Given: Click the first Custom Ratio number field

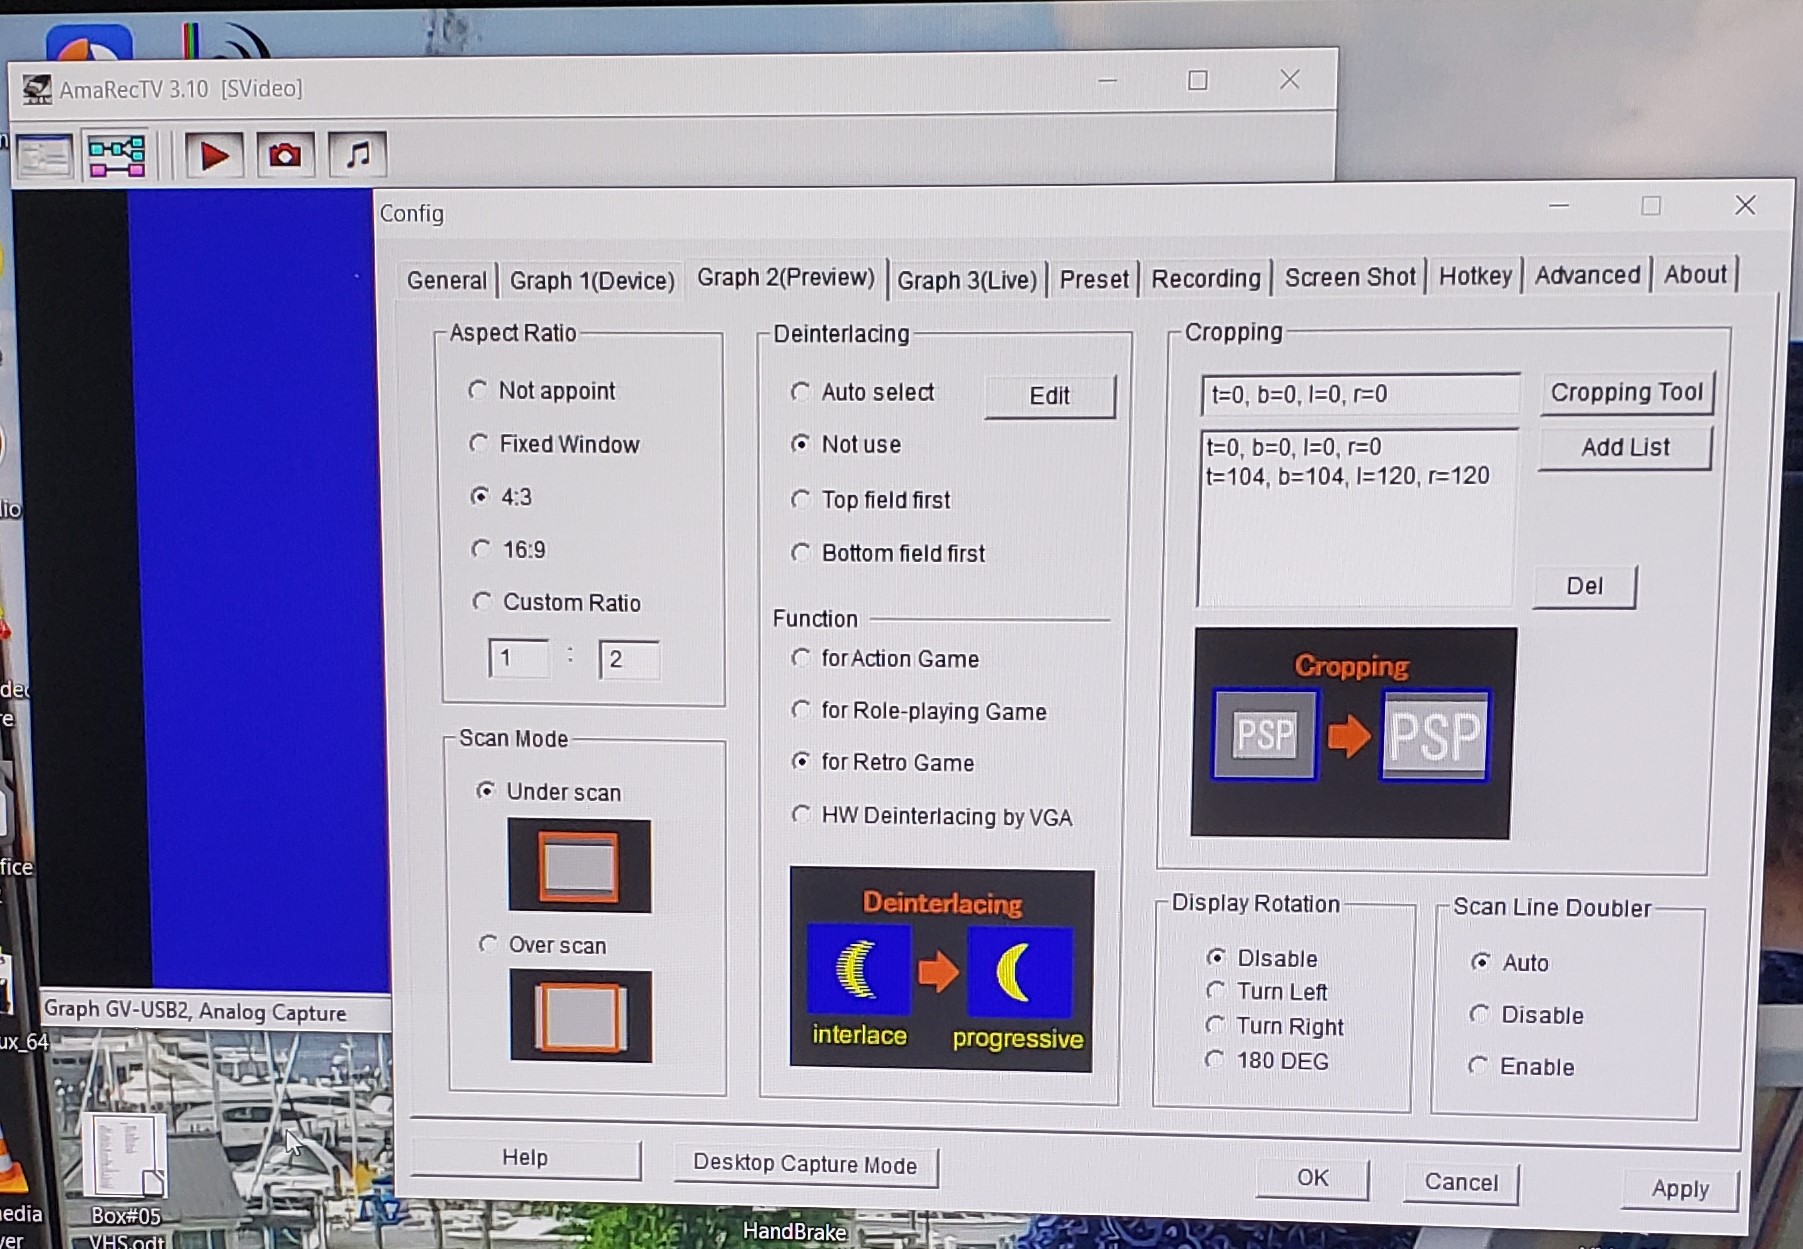Looking at the screenshot, I should [x=518, y=658].
